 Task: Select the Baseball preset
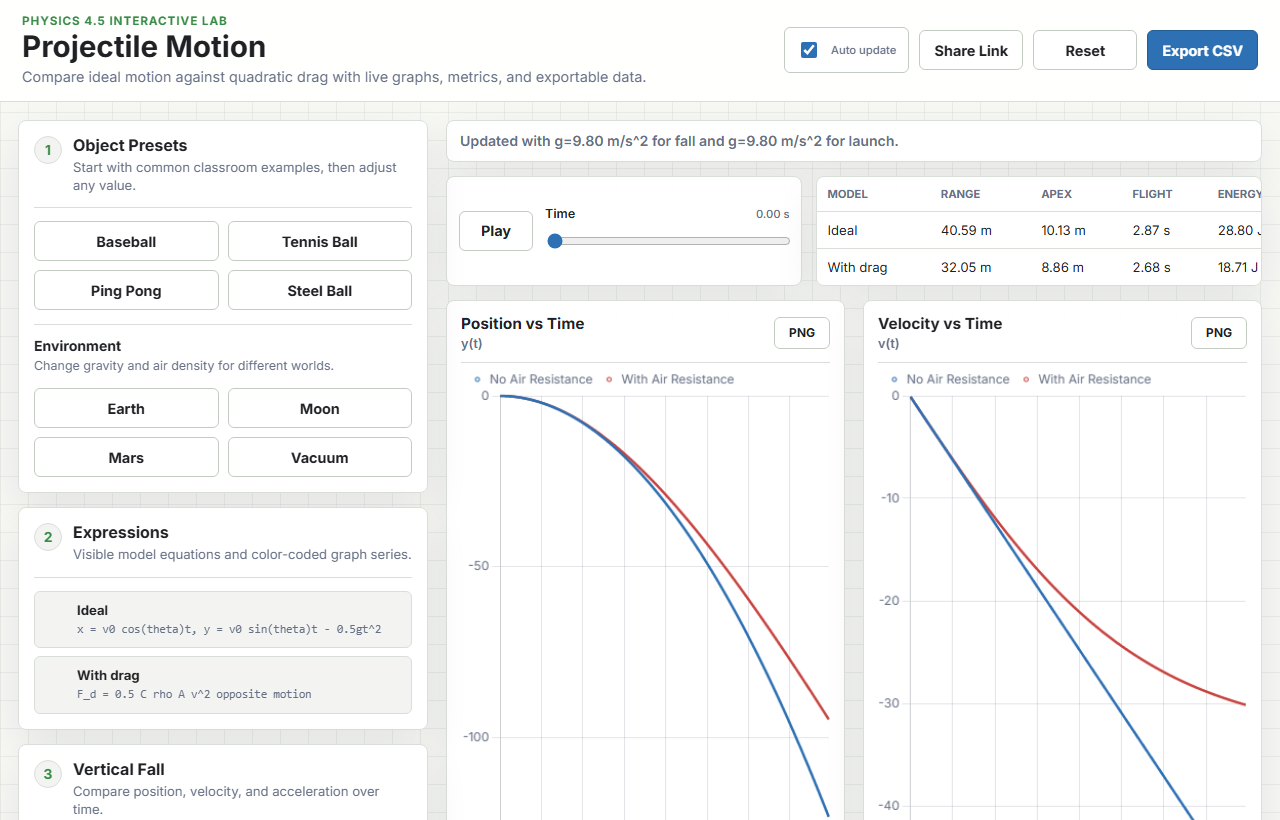(126, 241)
